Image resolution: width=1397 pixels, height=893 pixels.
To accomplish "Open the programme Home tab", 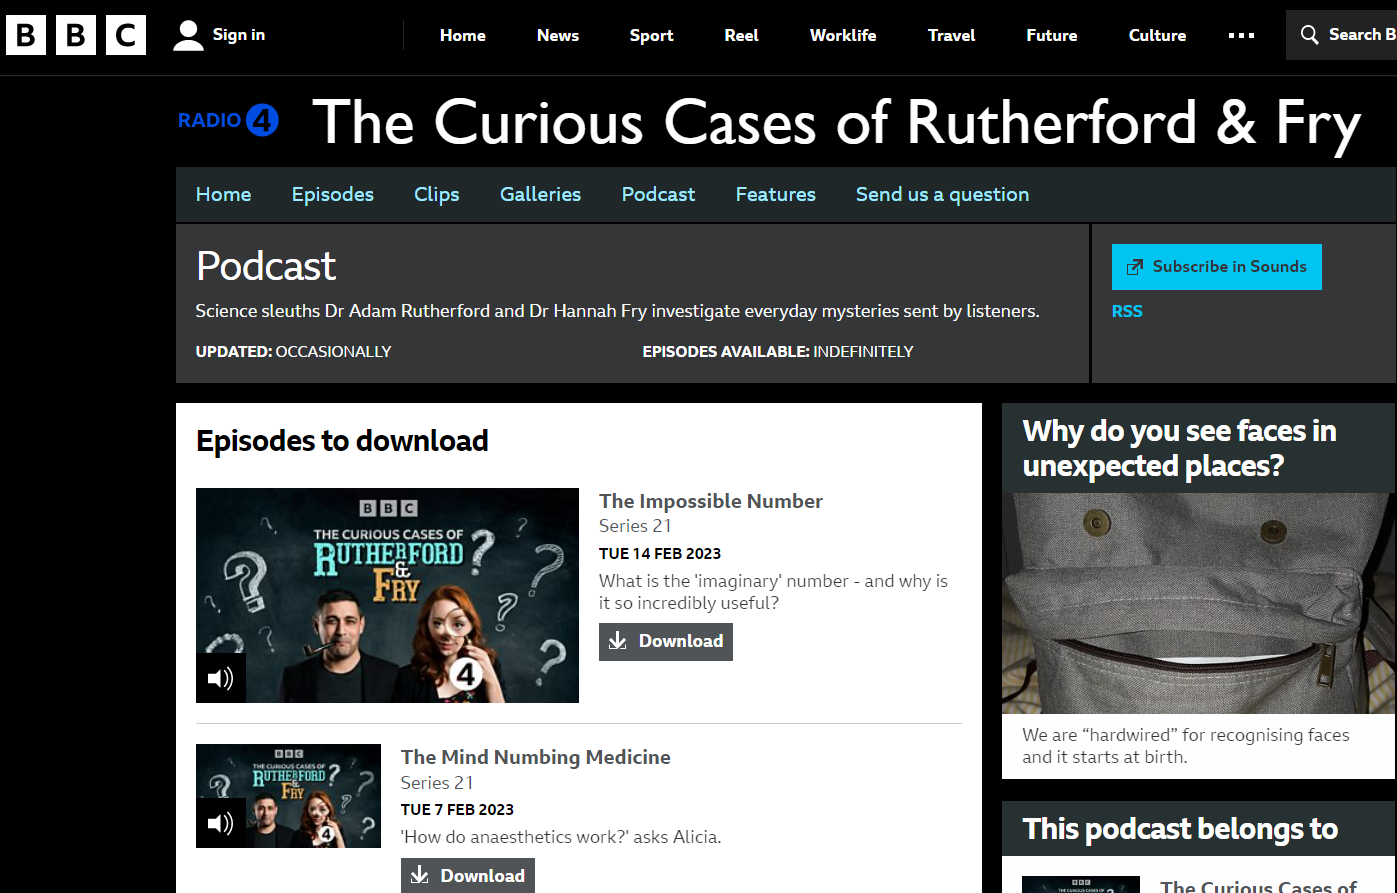I will 223,195.
